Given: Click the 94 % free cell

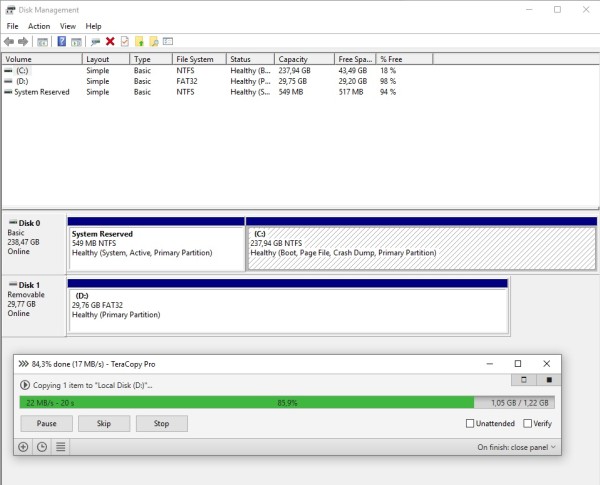Looking at the screenshot, I should [388, 92].
